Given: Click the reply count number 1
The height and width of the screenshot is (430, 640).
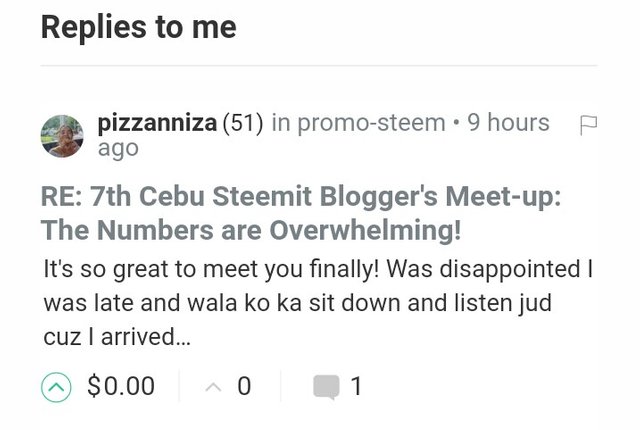Looking at the screenshot, I should click(x=357, y=386).
